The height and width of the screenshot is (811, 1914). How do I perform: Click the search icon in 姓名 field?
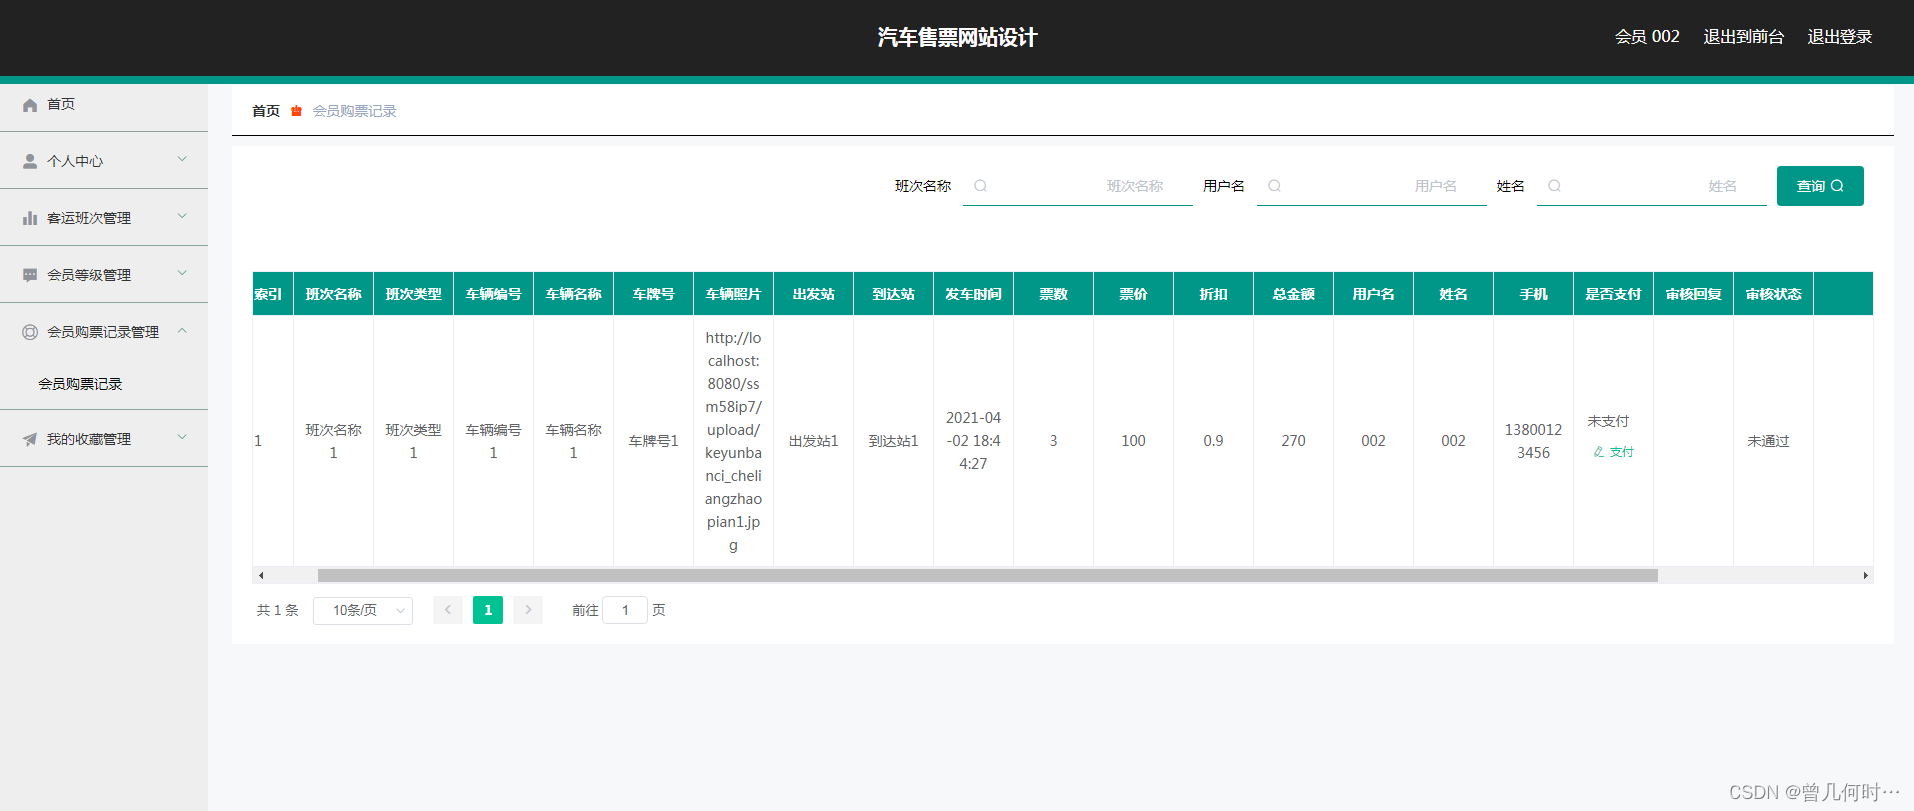coord(1554,186)
